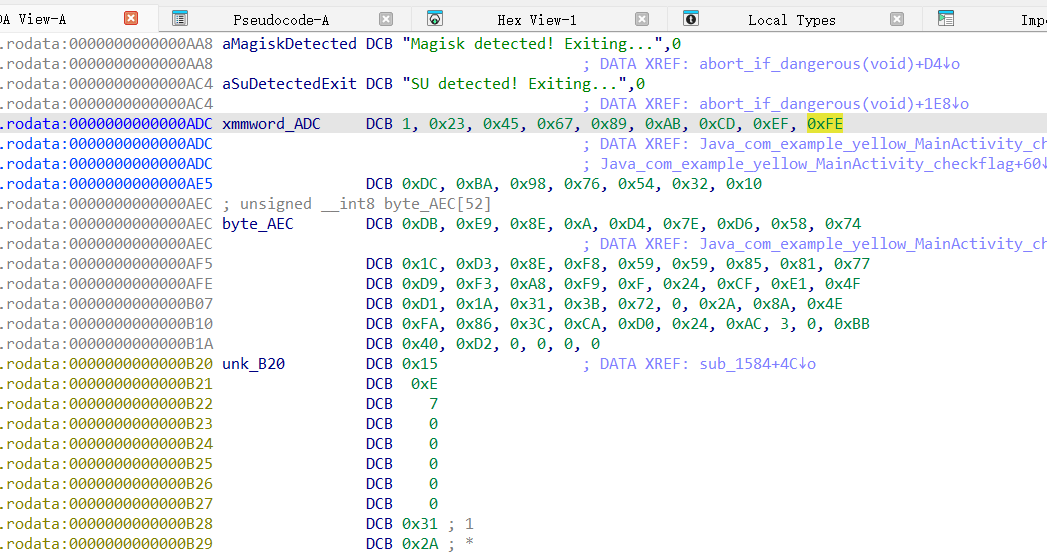
Task: Click address .rodata:0000000000000B1A
Action: click(x=106, y=345)
